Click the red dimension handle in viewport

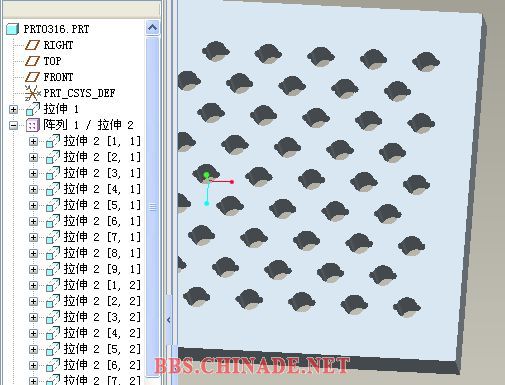tap(232, 182)
